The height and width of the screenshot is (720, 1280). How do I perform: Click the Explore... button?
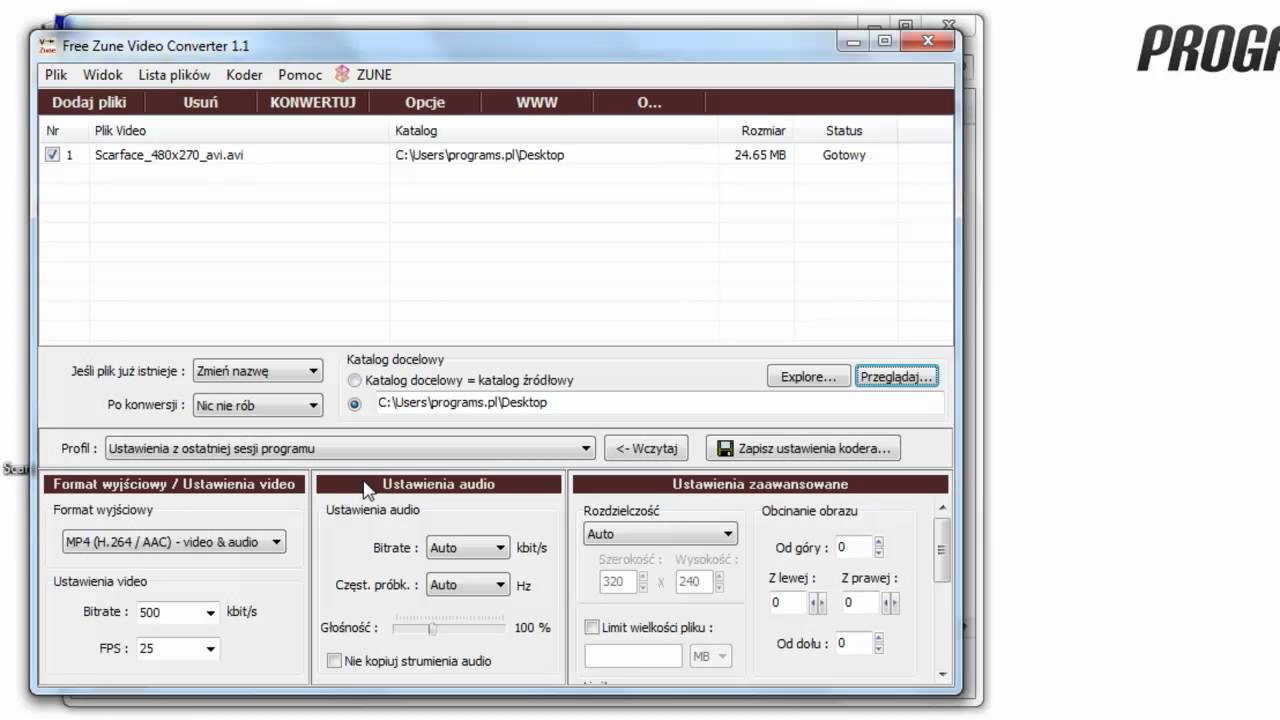coord(809,377)
